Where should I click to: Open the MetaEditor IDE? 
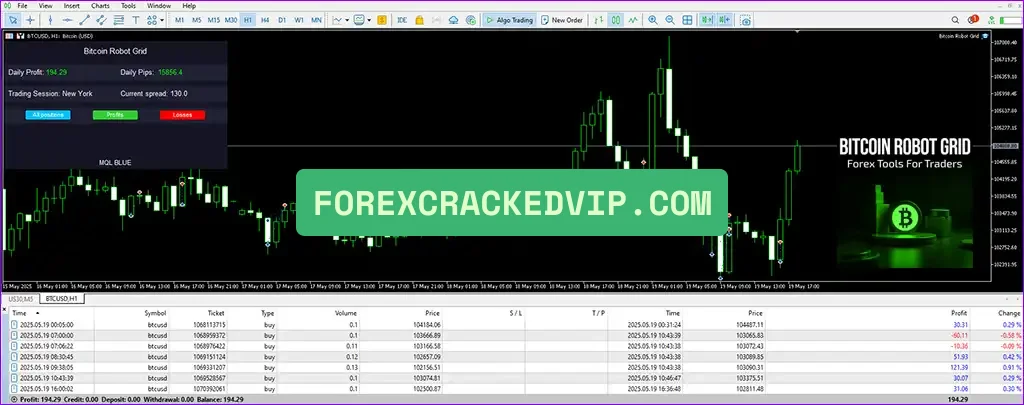(x=402, y=20)
